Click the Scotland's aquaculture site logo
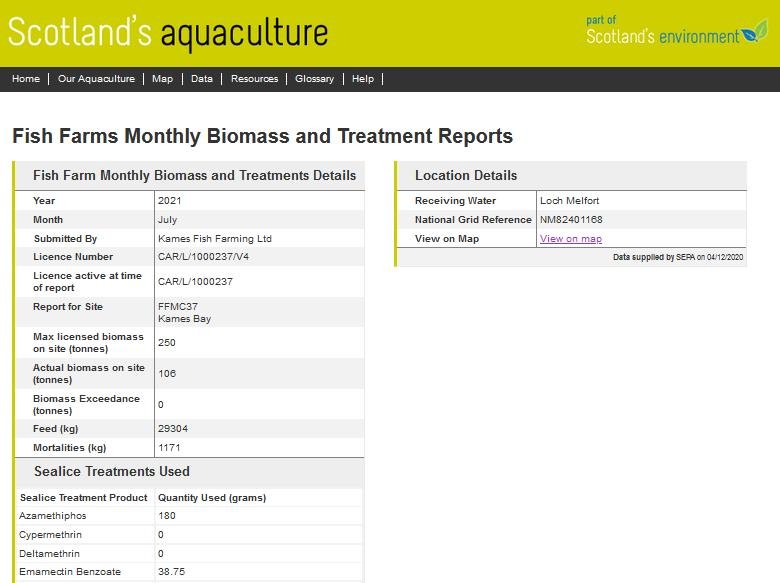This screenshot has width=780, height=583. click(x=168, y=33)
